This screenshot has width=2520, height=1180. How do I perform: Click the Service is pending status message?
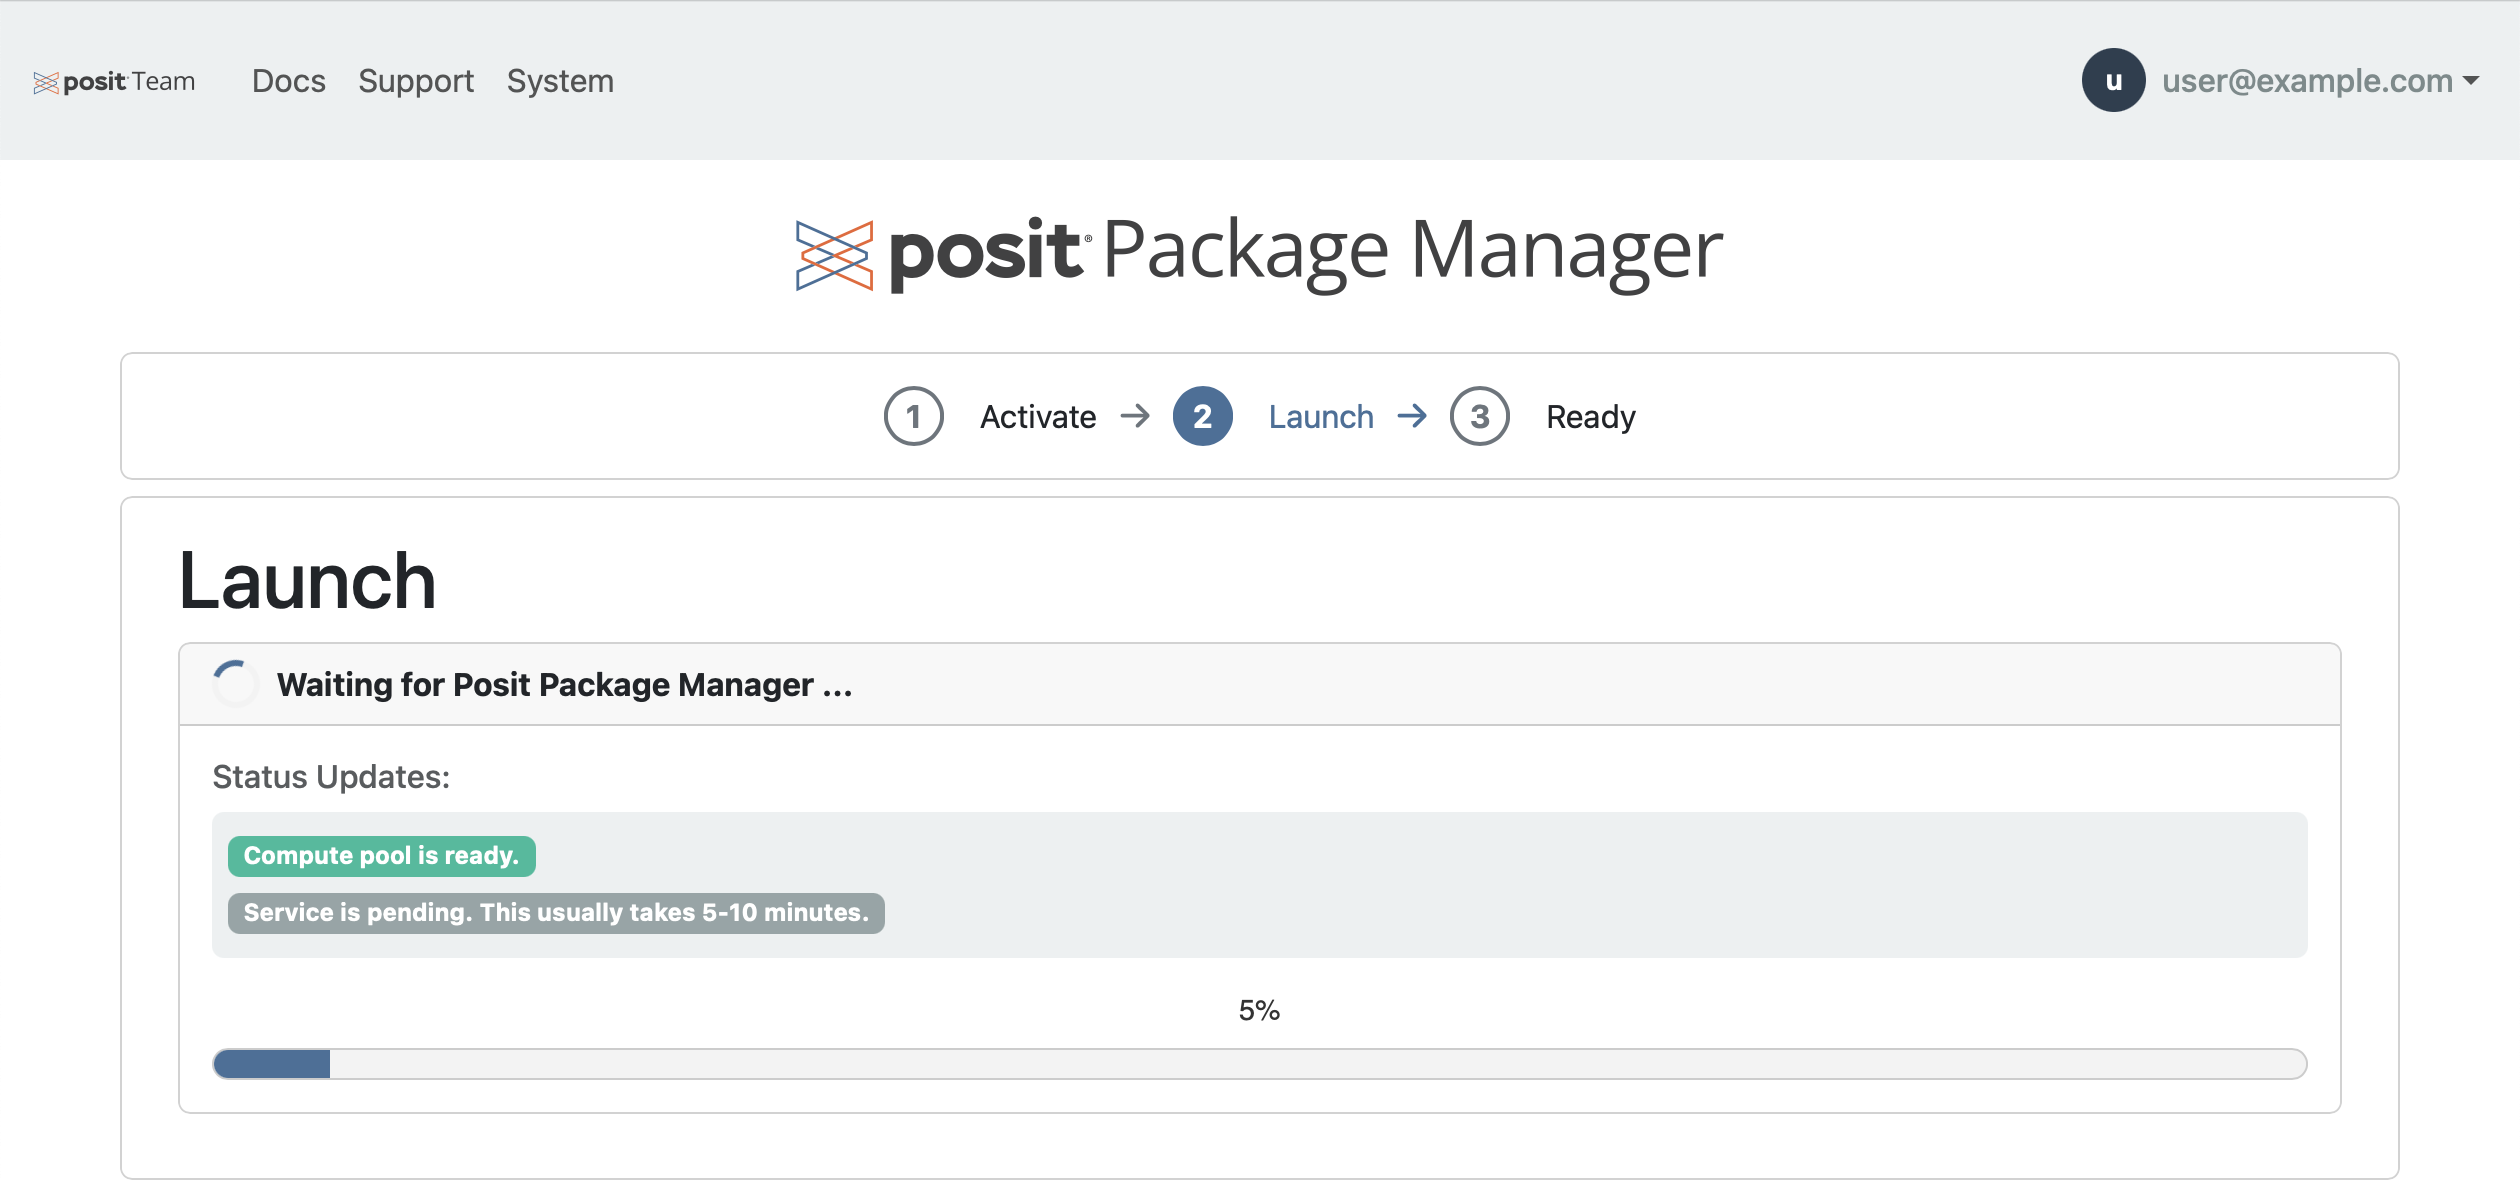pos(555,912)
